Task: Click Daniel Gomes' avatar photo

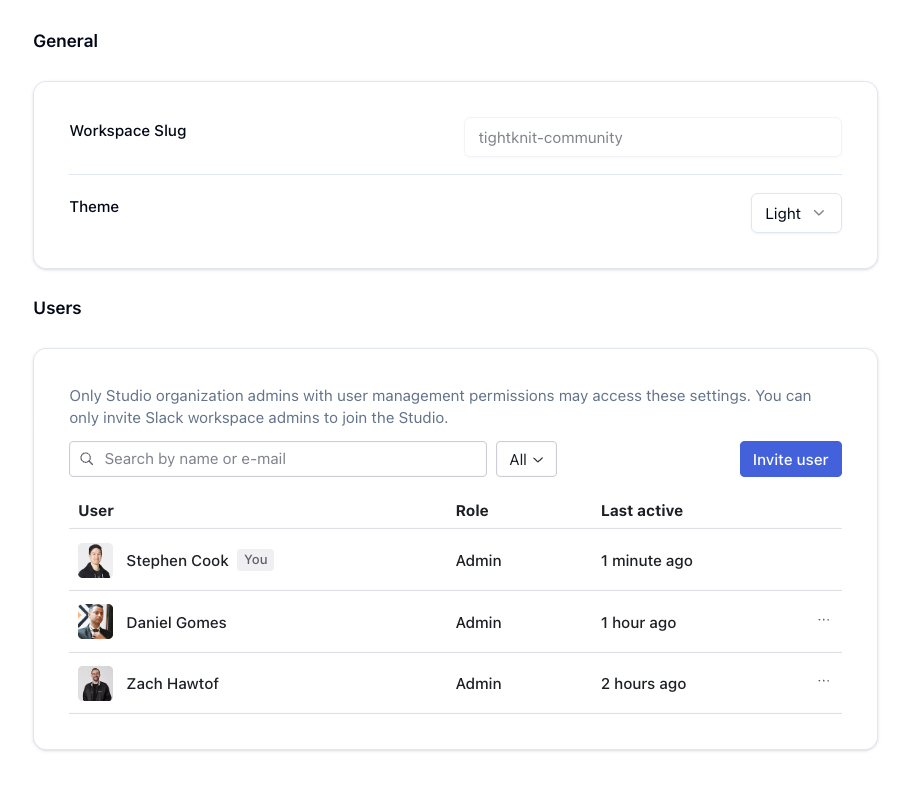Action: pyautogui.click(x=95, y=622)
